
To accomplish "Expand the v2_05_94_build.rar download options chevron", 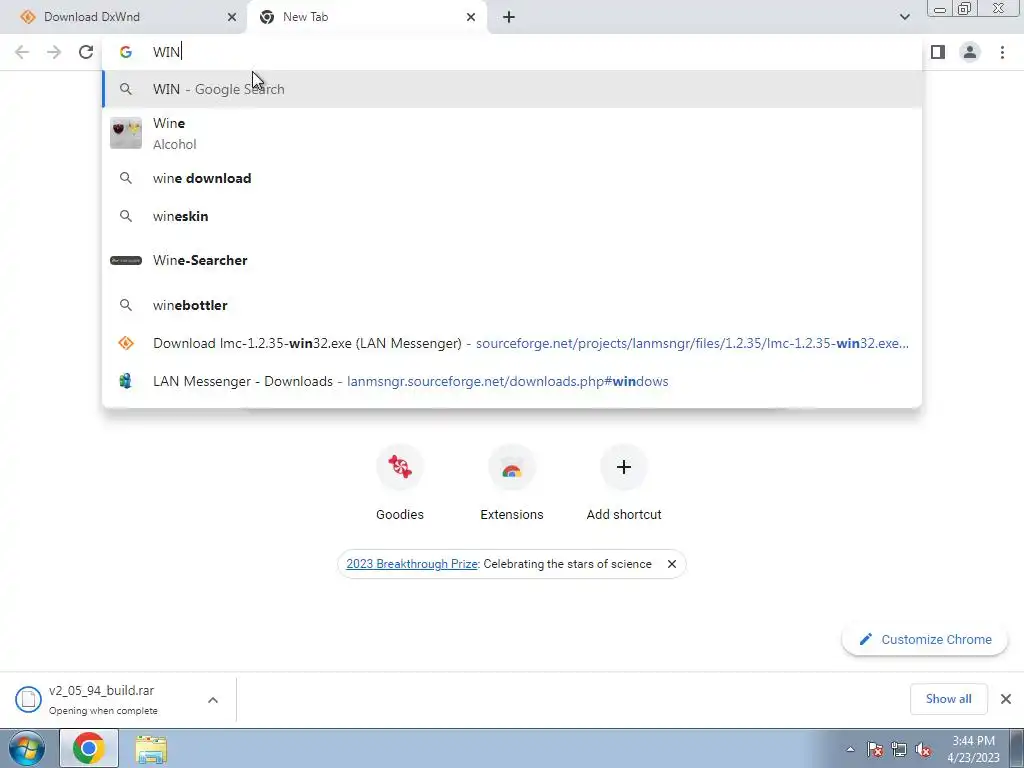I will coord(213,700).
